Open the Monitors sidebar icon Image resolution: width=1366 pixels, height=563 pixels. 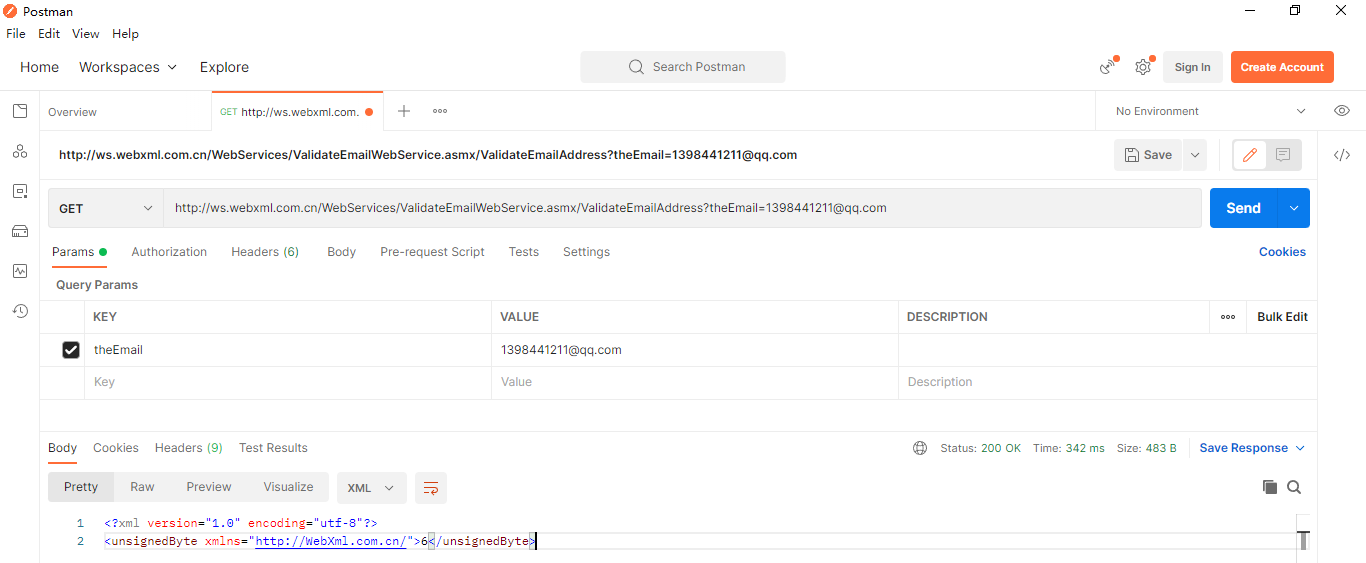click(x=20, y=271)
